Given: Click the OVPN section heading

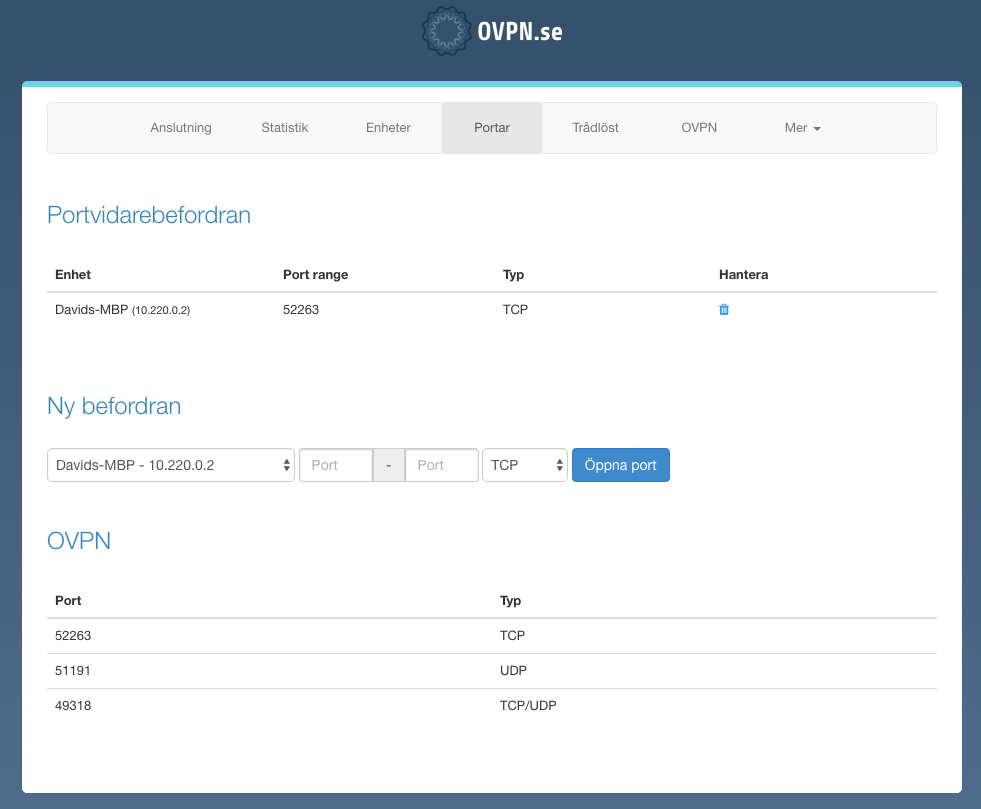Looking at the screenshot, I should tap(79, 541).
